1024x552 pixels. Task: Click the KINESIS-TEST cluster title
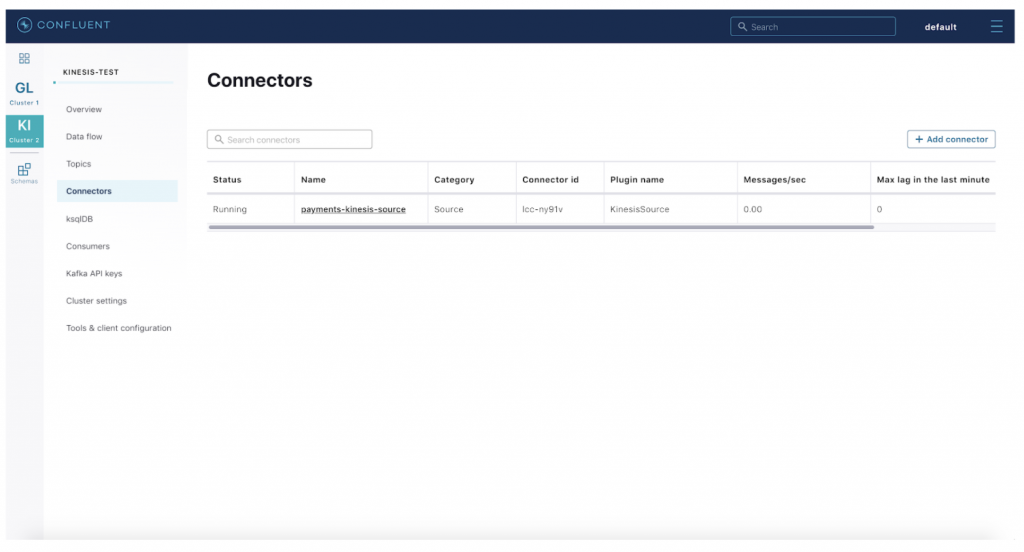click(x=91, y=72)
